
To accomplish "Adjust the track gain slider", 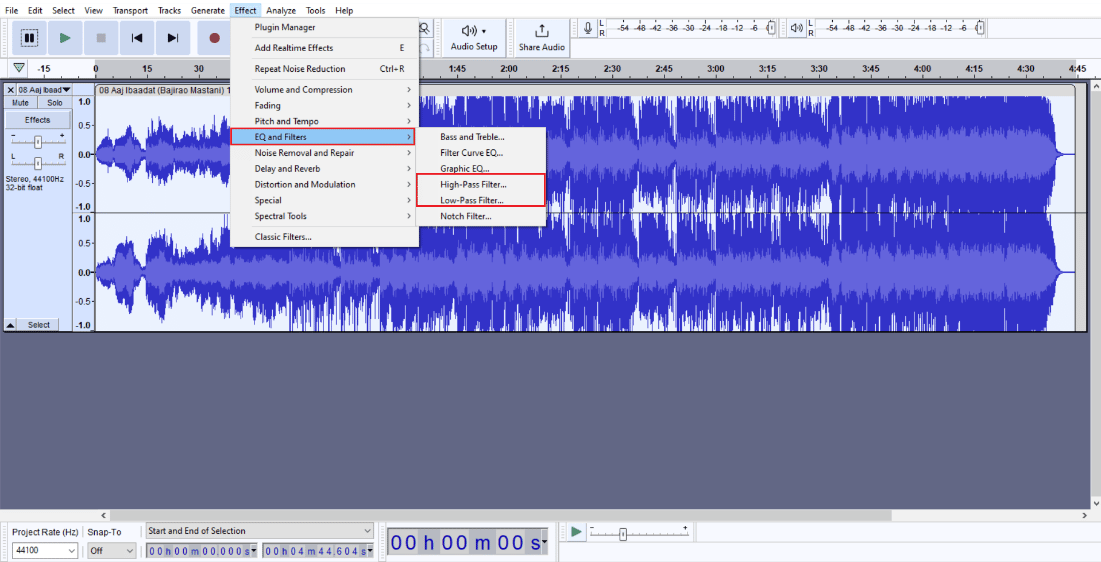I will (38, 142).
